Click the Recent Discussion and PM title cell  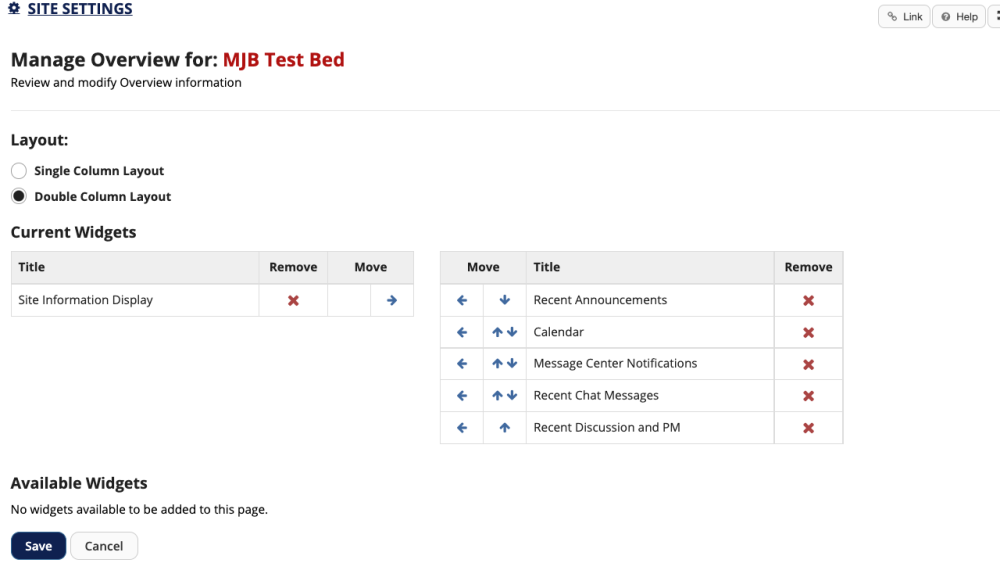pyautogui.click(x=650, y=427)
